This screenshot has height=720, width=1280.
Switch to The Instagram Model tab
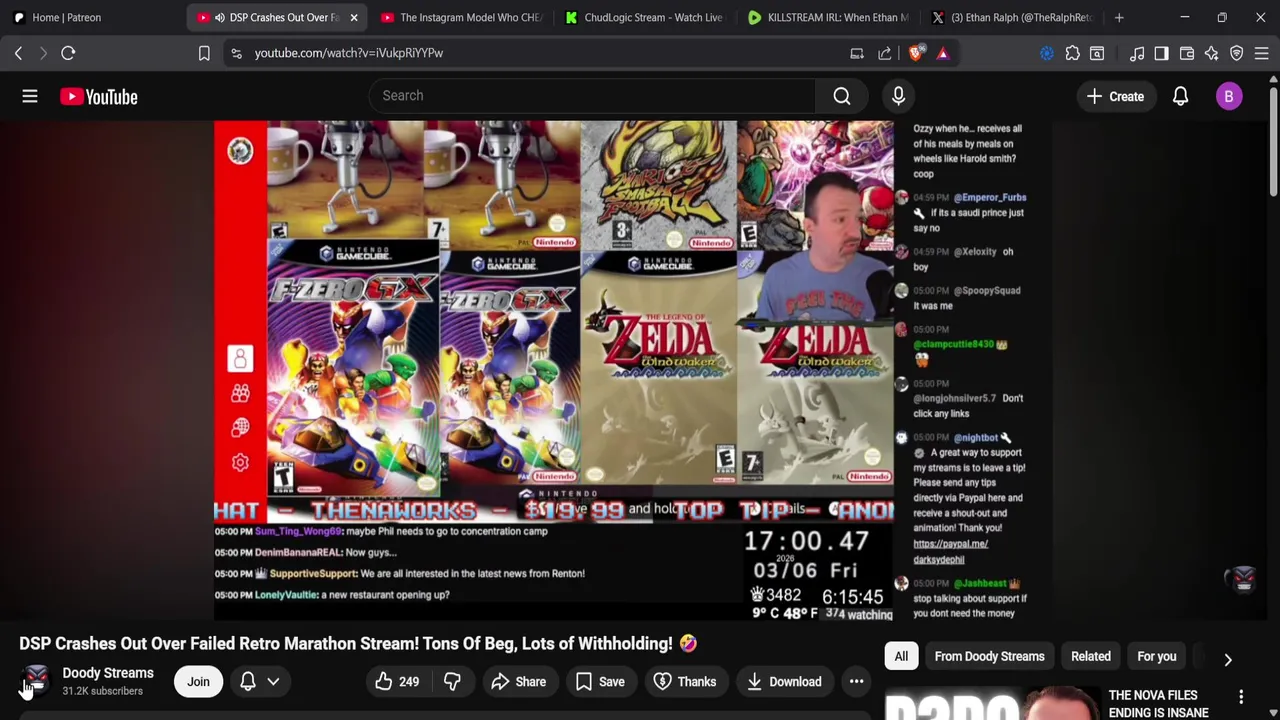(460, 17)
